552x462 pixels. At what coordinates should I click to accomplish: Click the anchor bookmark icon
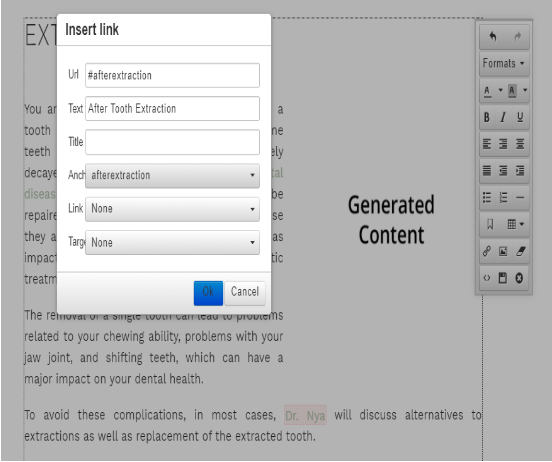click(490, 224)
